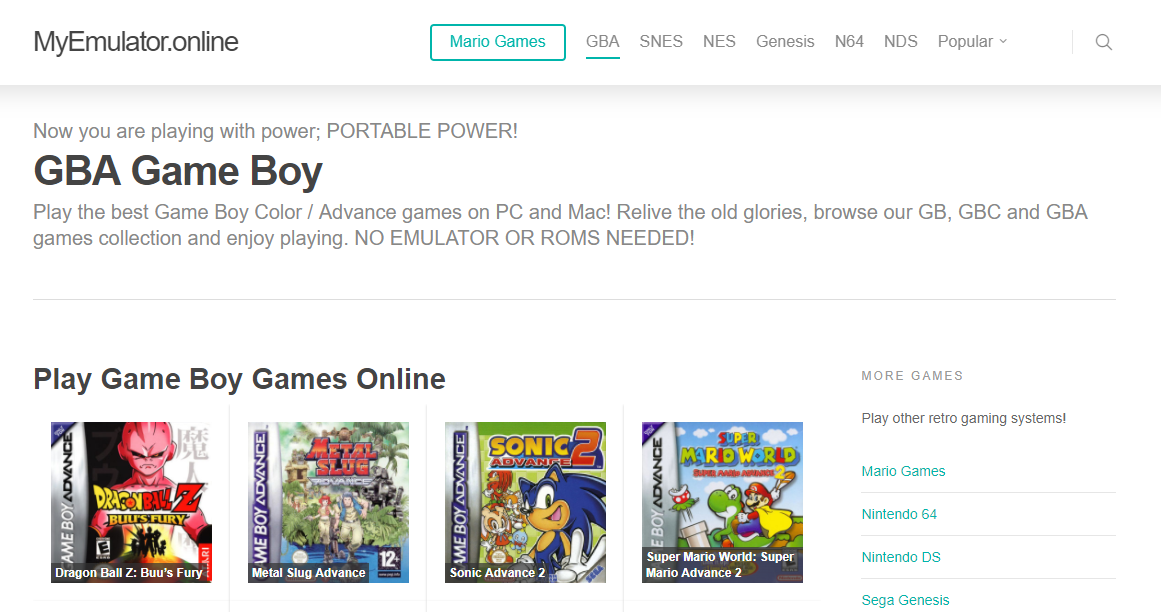Launch Metal Slug Advance from its cover
Viewport: 1161px width, 612px height.
pos(327,502)
